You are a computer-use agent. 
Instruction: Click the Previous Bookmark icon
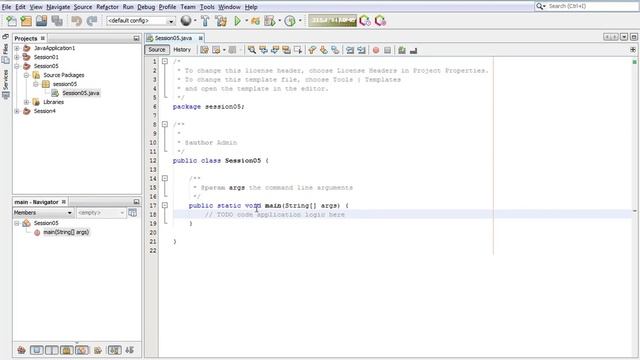(x=312, y=50)
